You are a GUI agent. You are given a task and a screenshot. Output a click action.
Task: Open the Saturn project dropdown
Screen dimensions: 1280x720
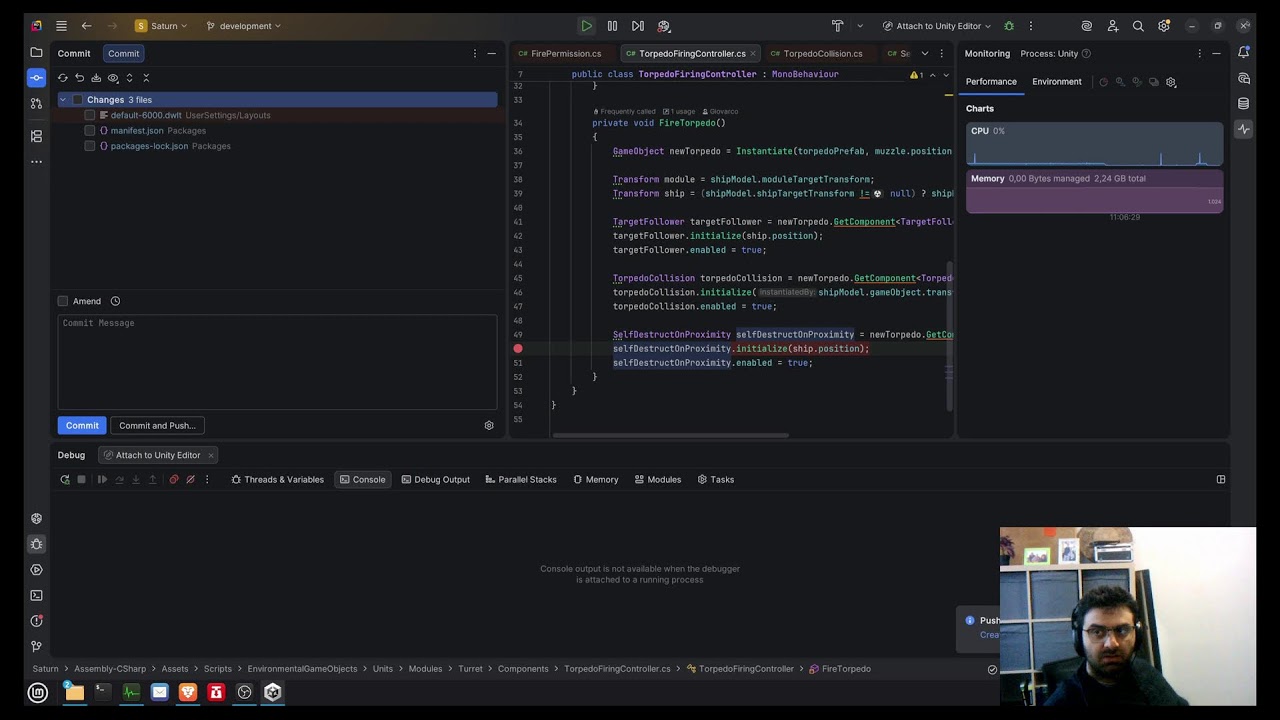[x=161, y=26]
